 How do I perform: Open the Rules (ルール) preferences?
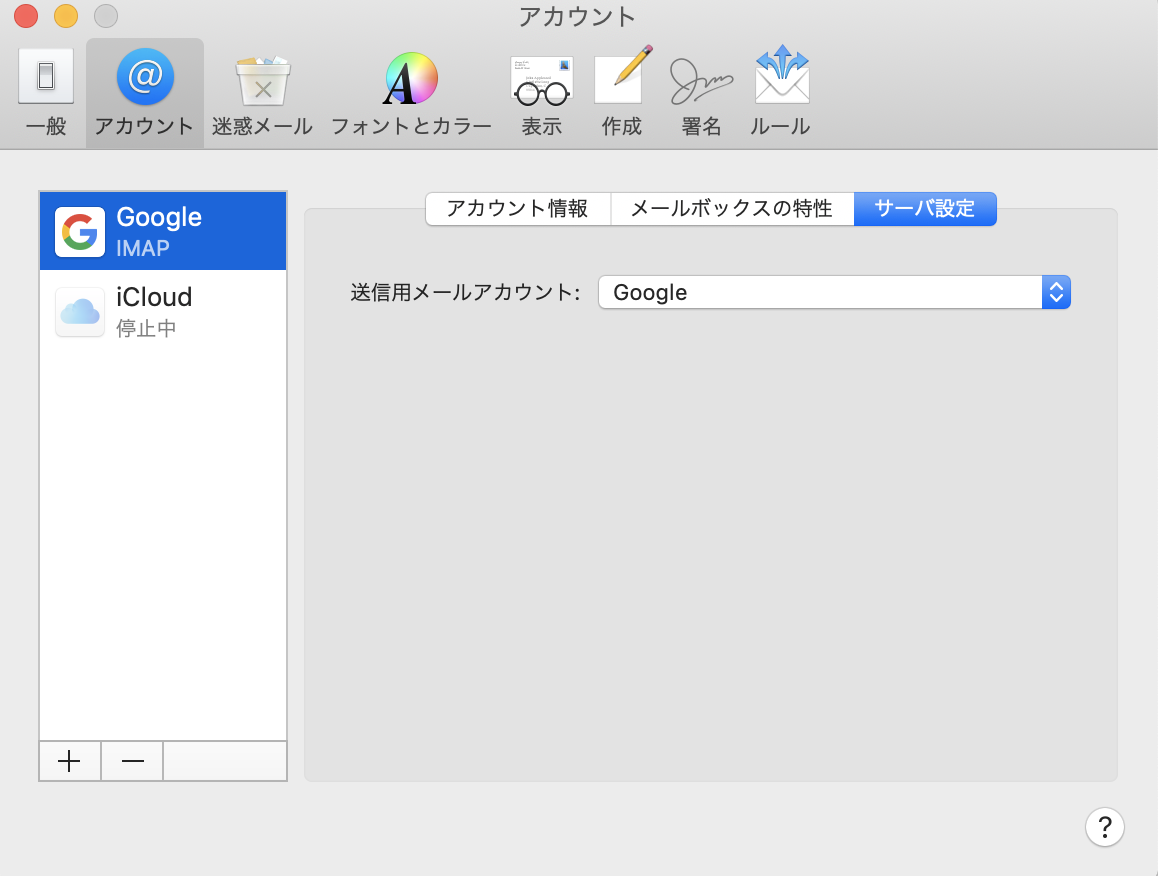(780, 92)
